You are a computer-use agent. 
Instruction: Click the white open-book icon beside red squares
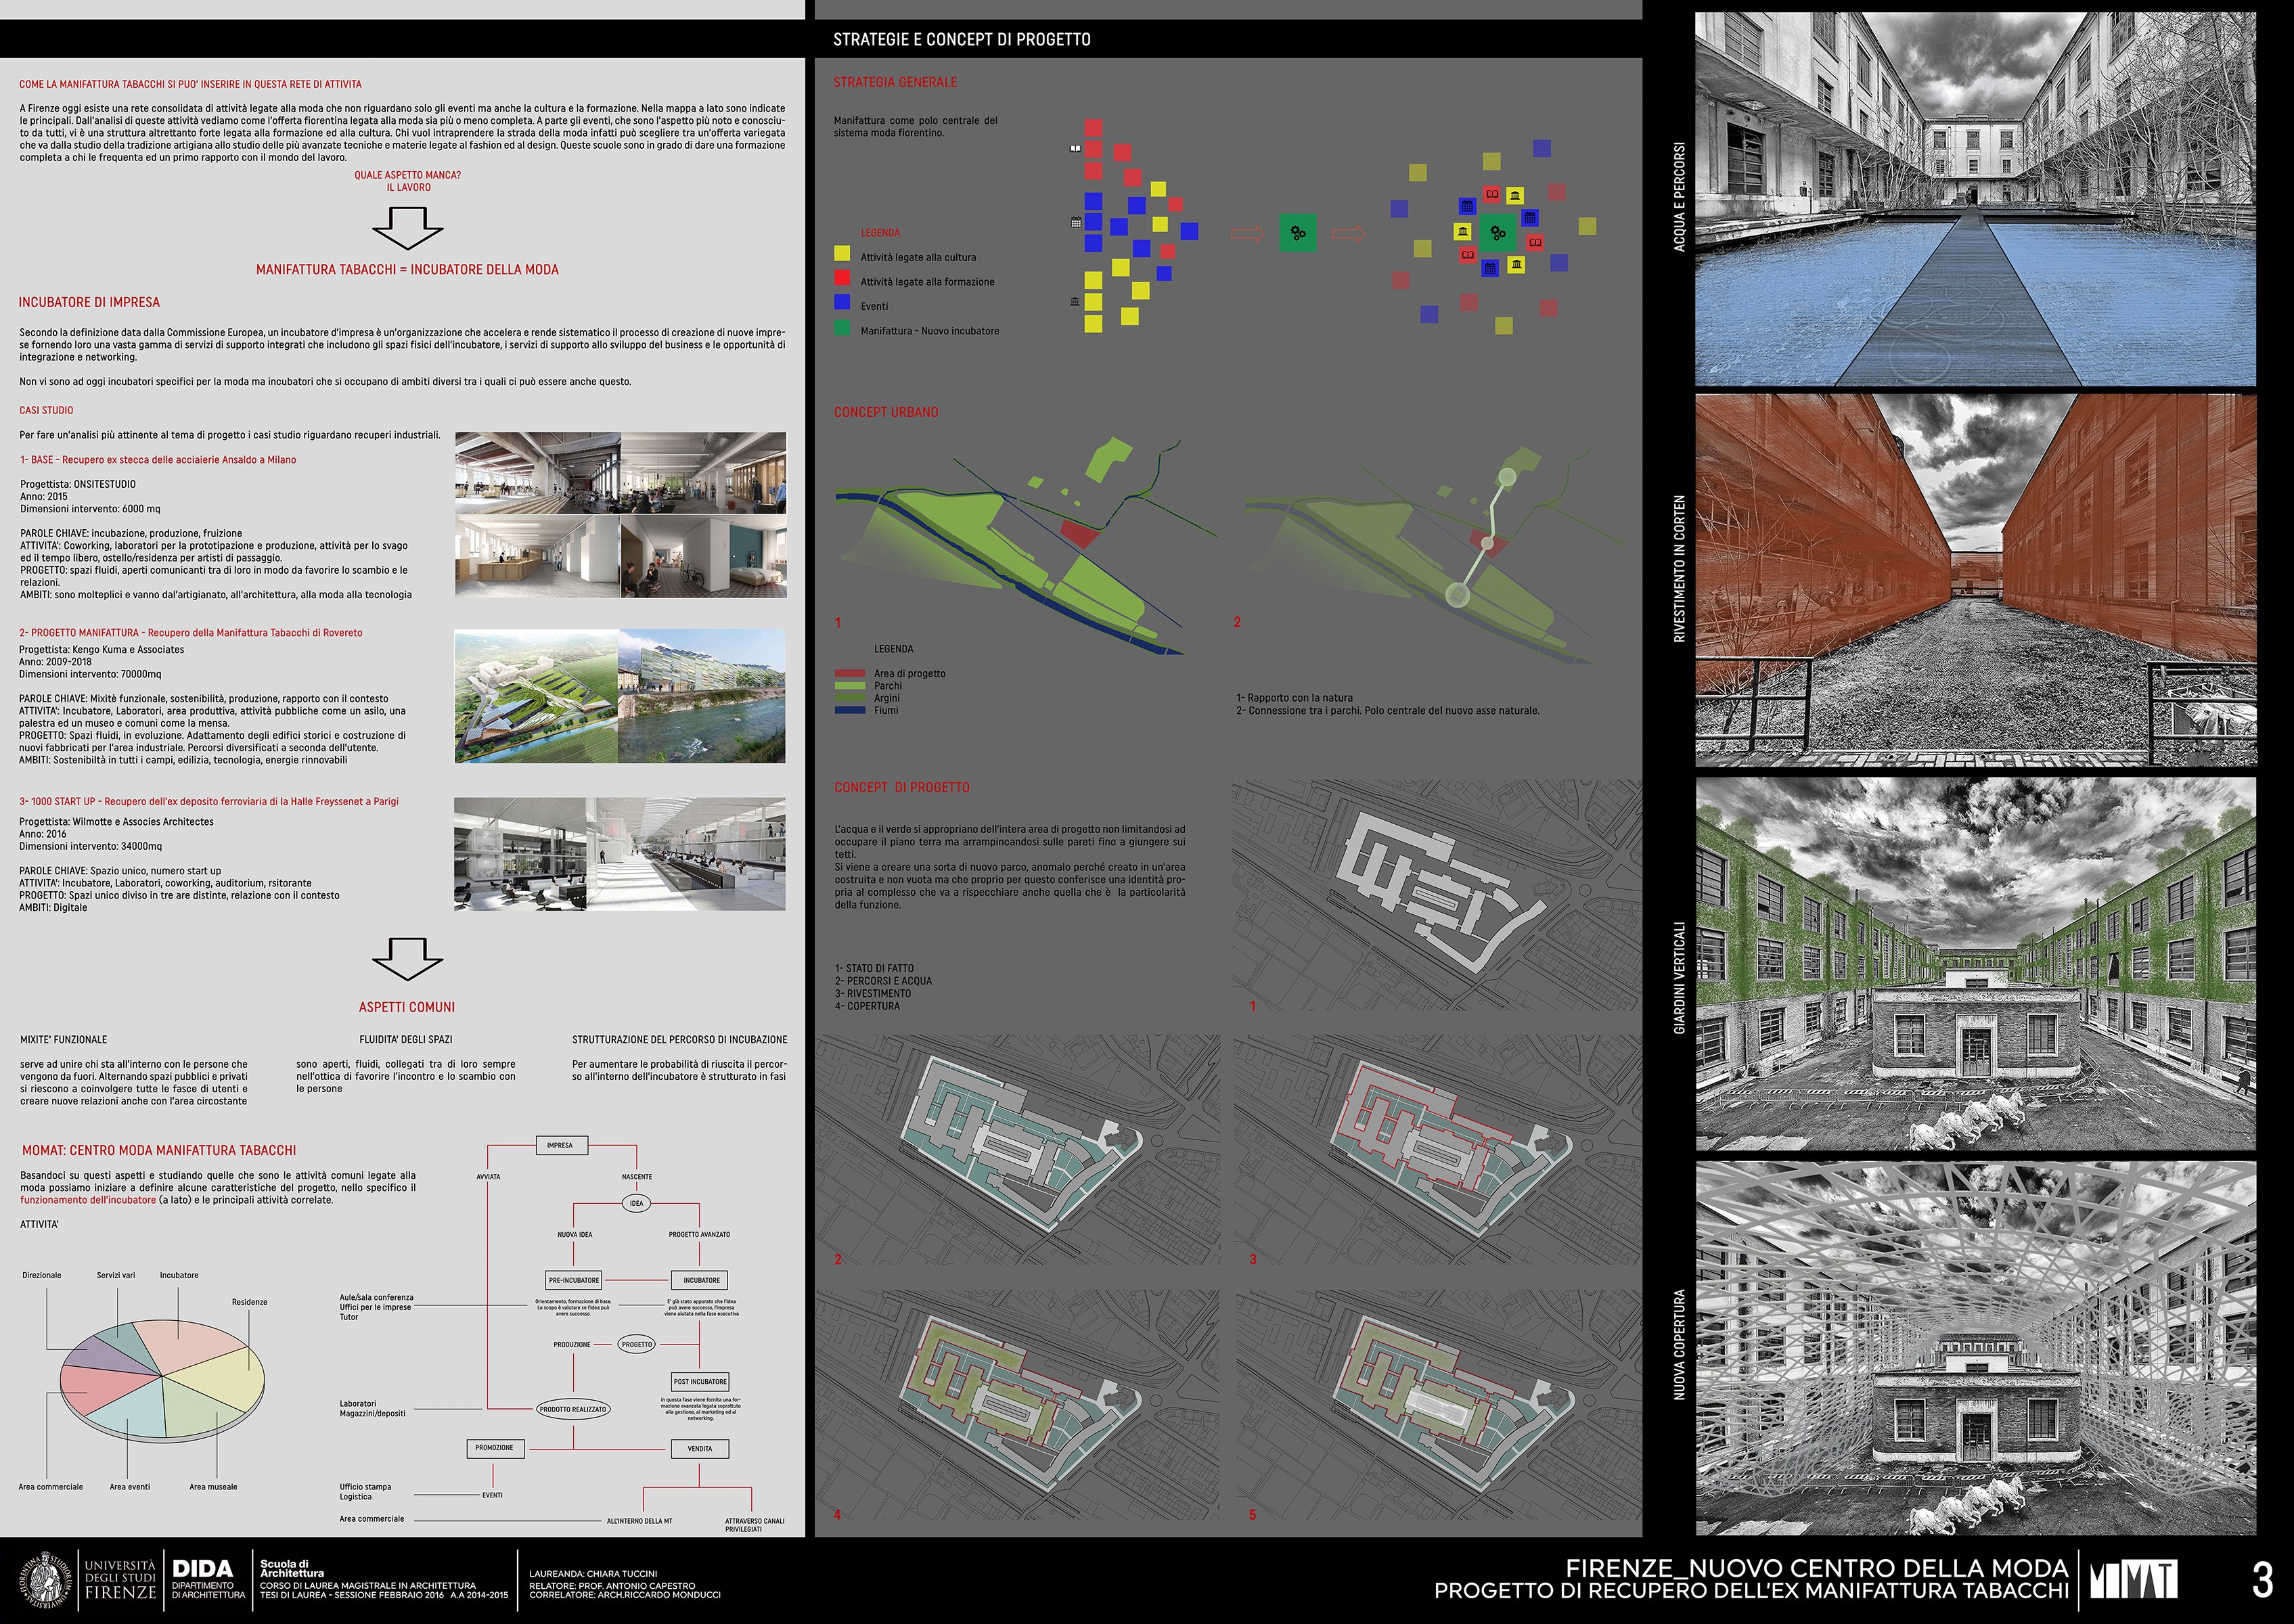point(1075,149)
